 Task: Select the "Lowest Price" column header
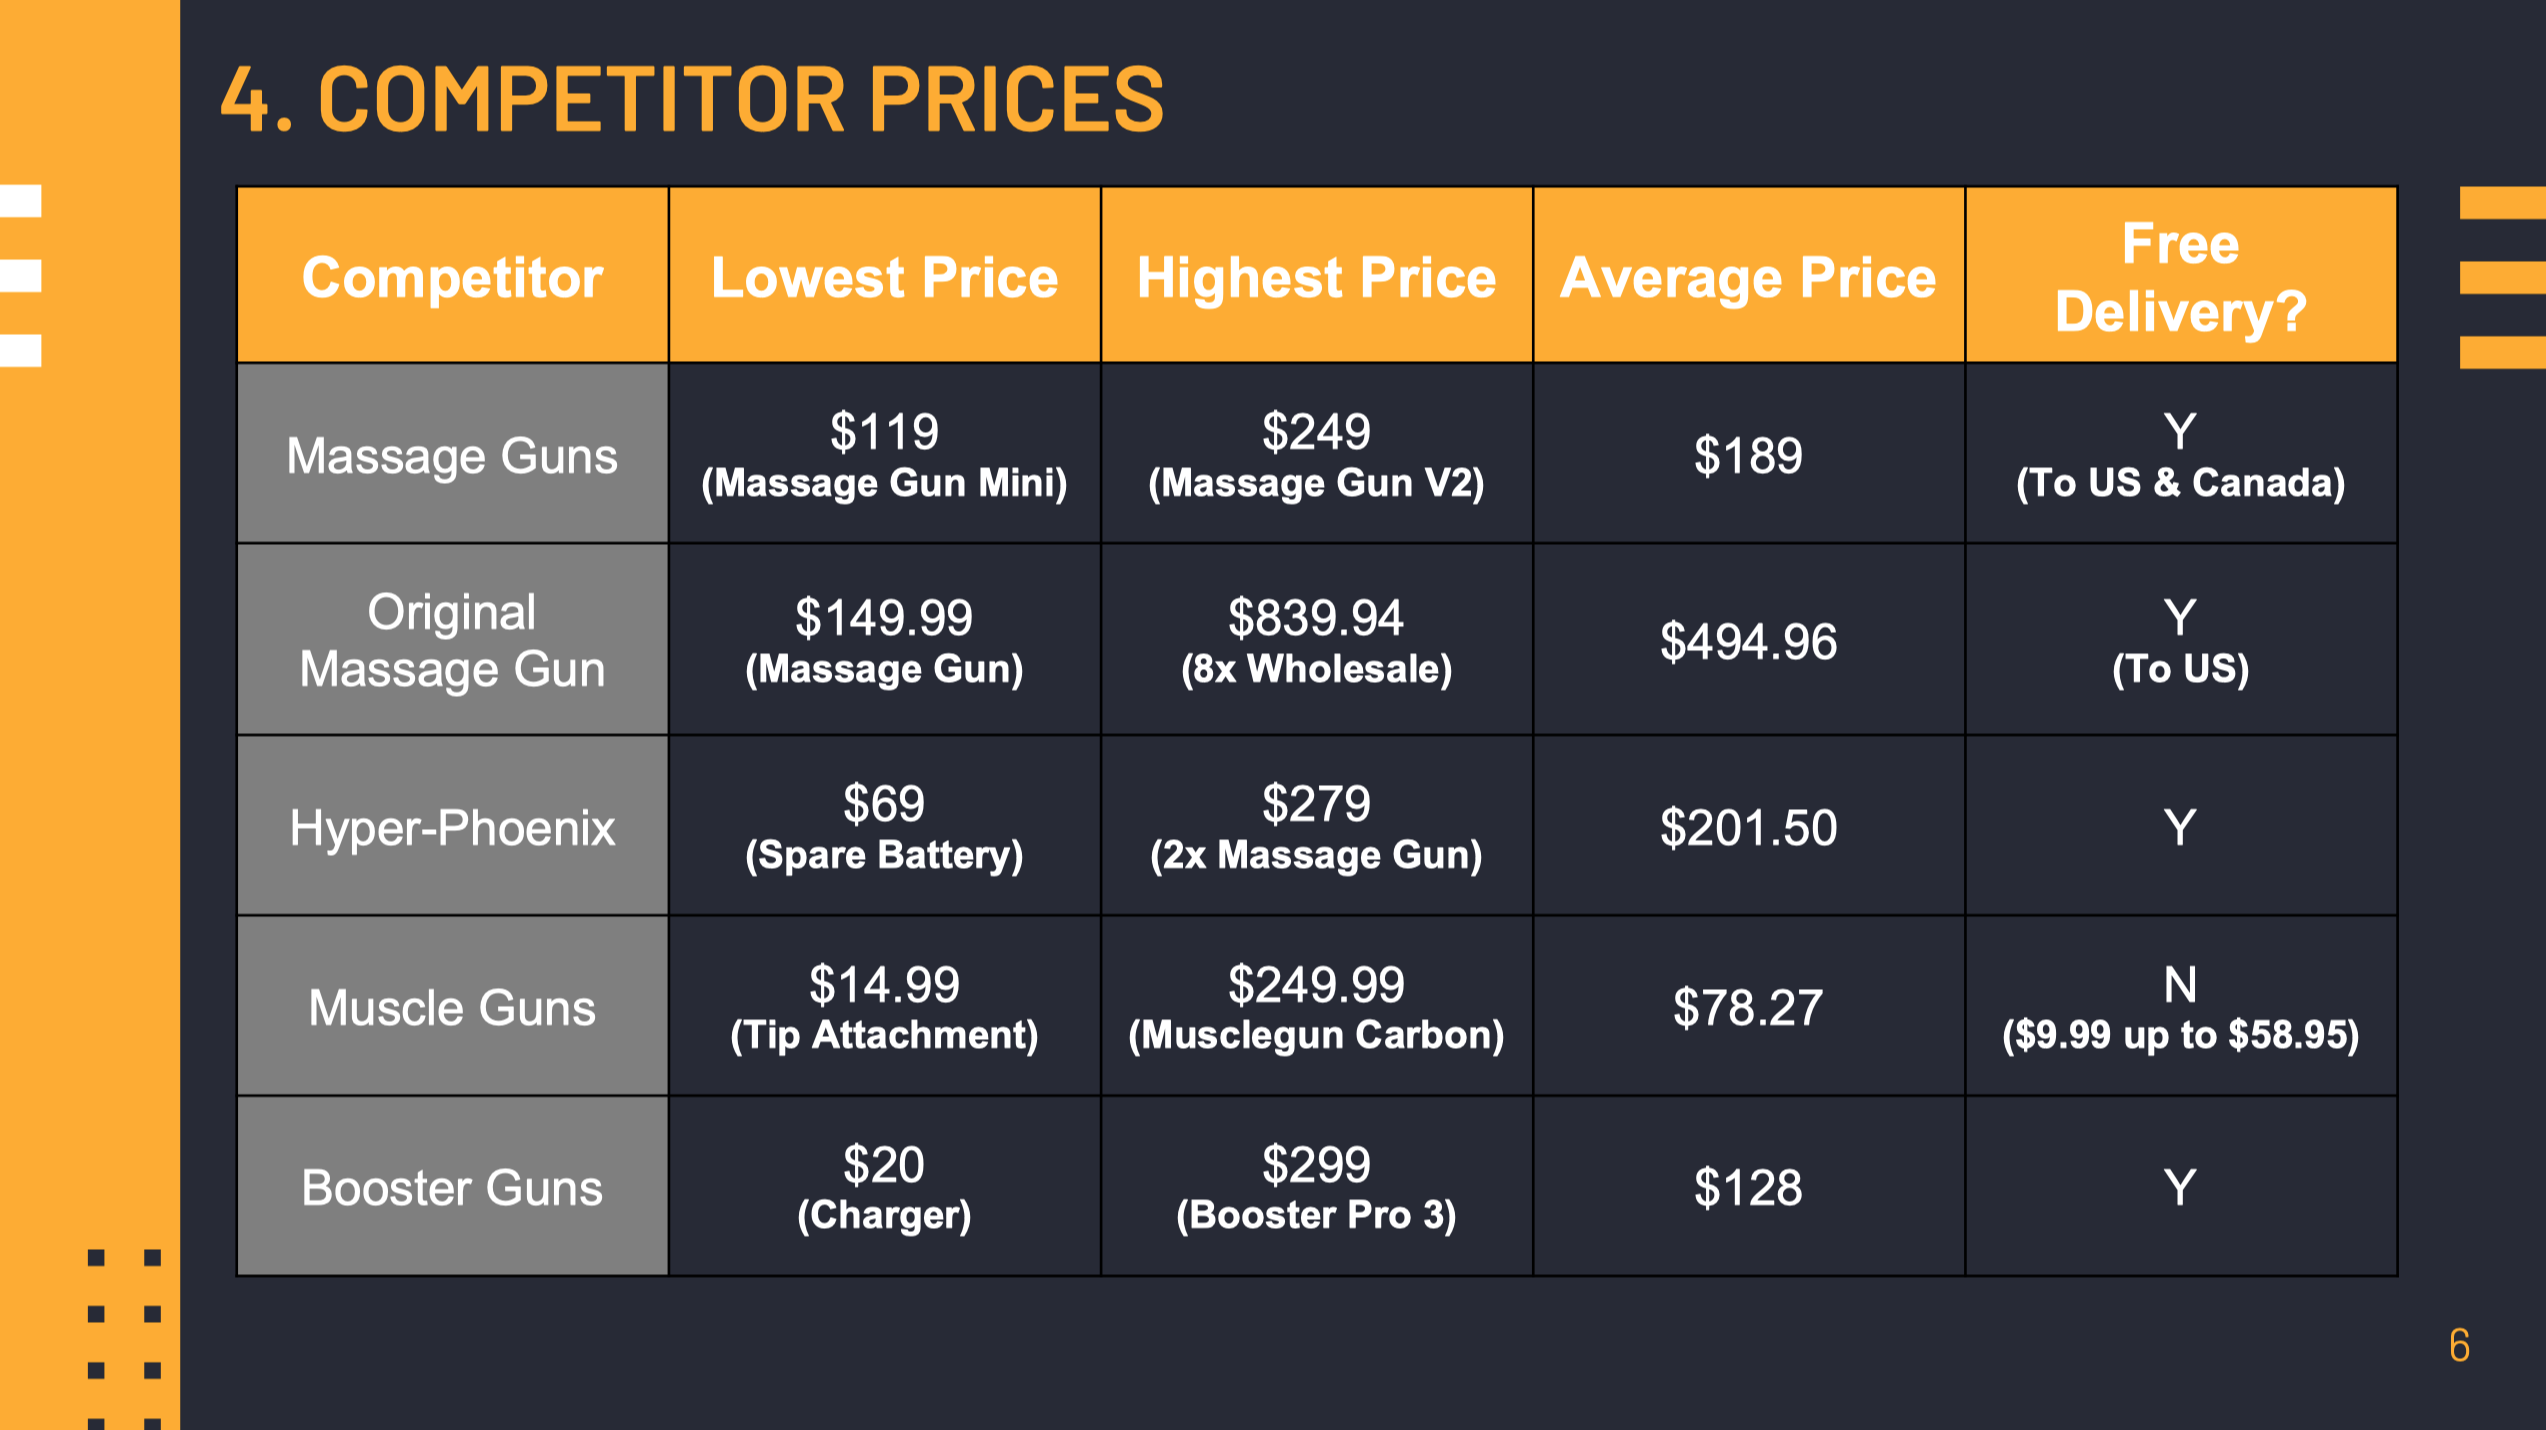coord(884,275)
